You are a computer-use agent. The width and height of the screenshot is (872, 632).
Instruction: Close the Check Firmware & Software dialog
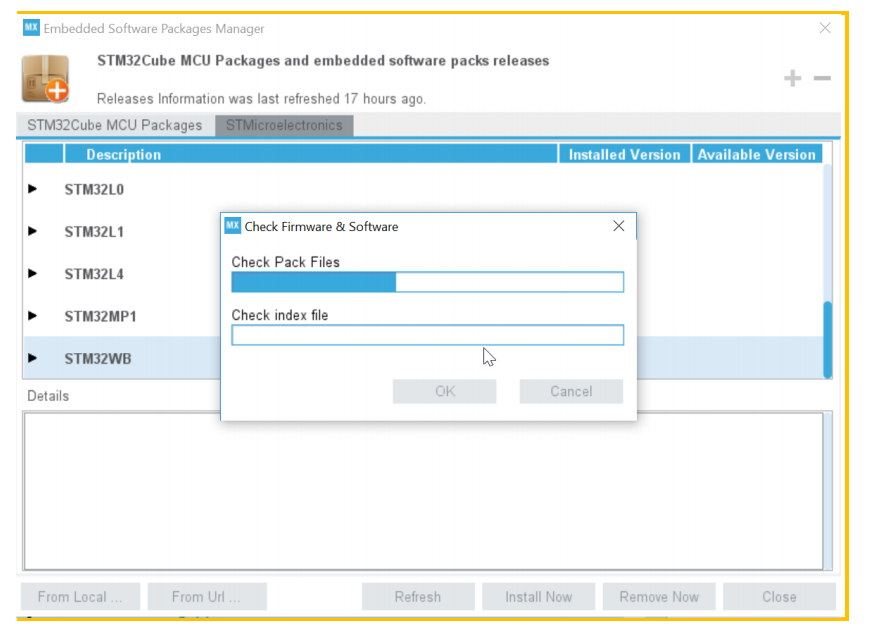pos(618,226)
